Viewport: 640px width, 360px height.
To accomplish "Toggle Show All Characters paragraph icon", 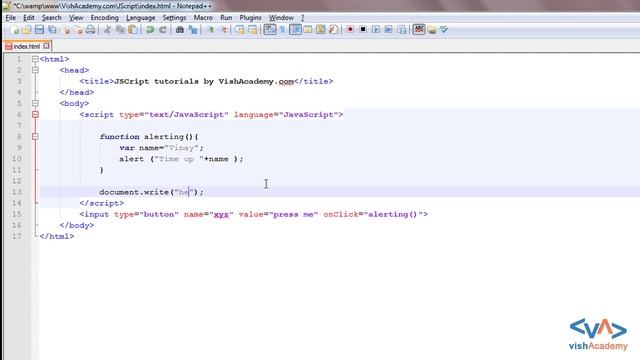I will (282, 30).
